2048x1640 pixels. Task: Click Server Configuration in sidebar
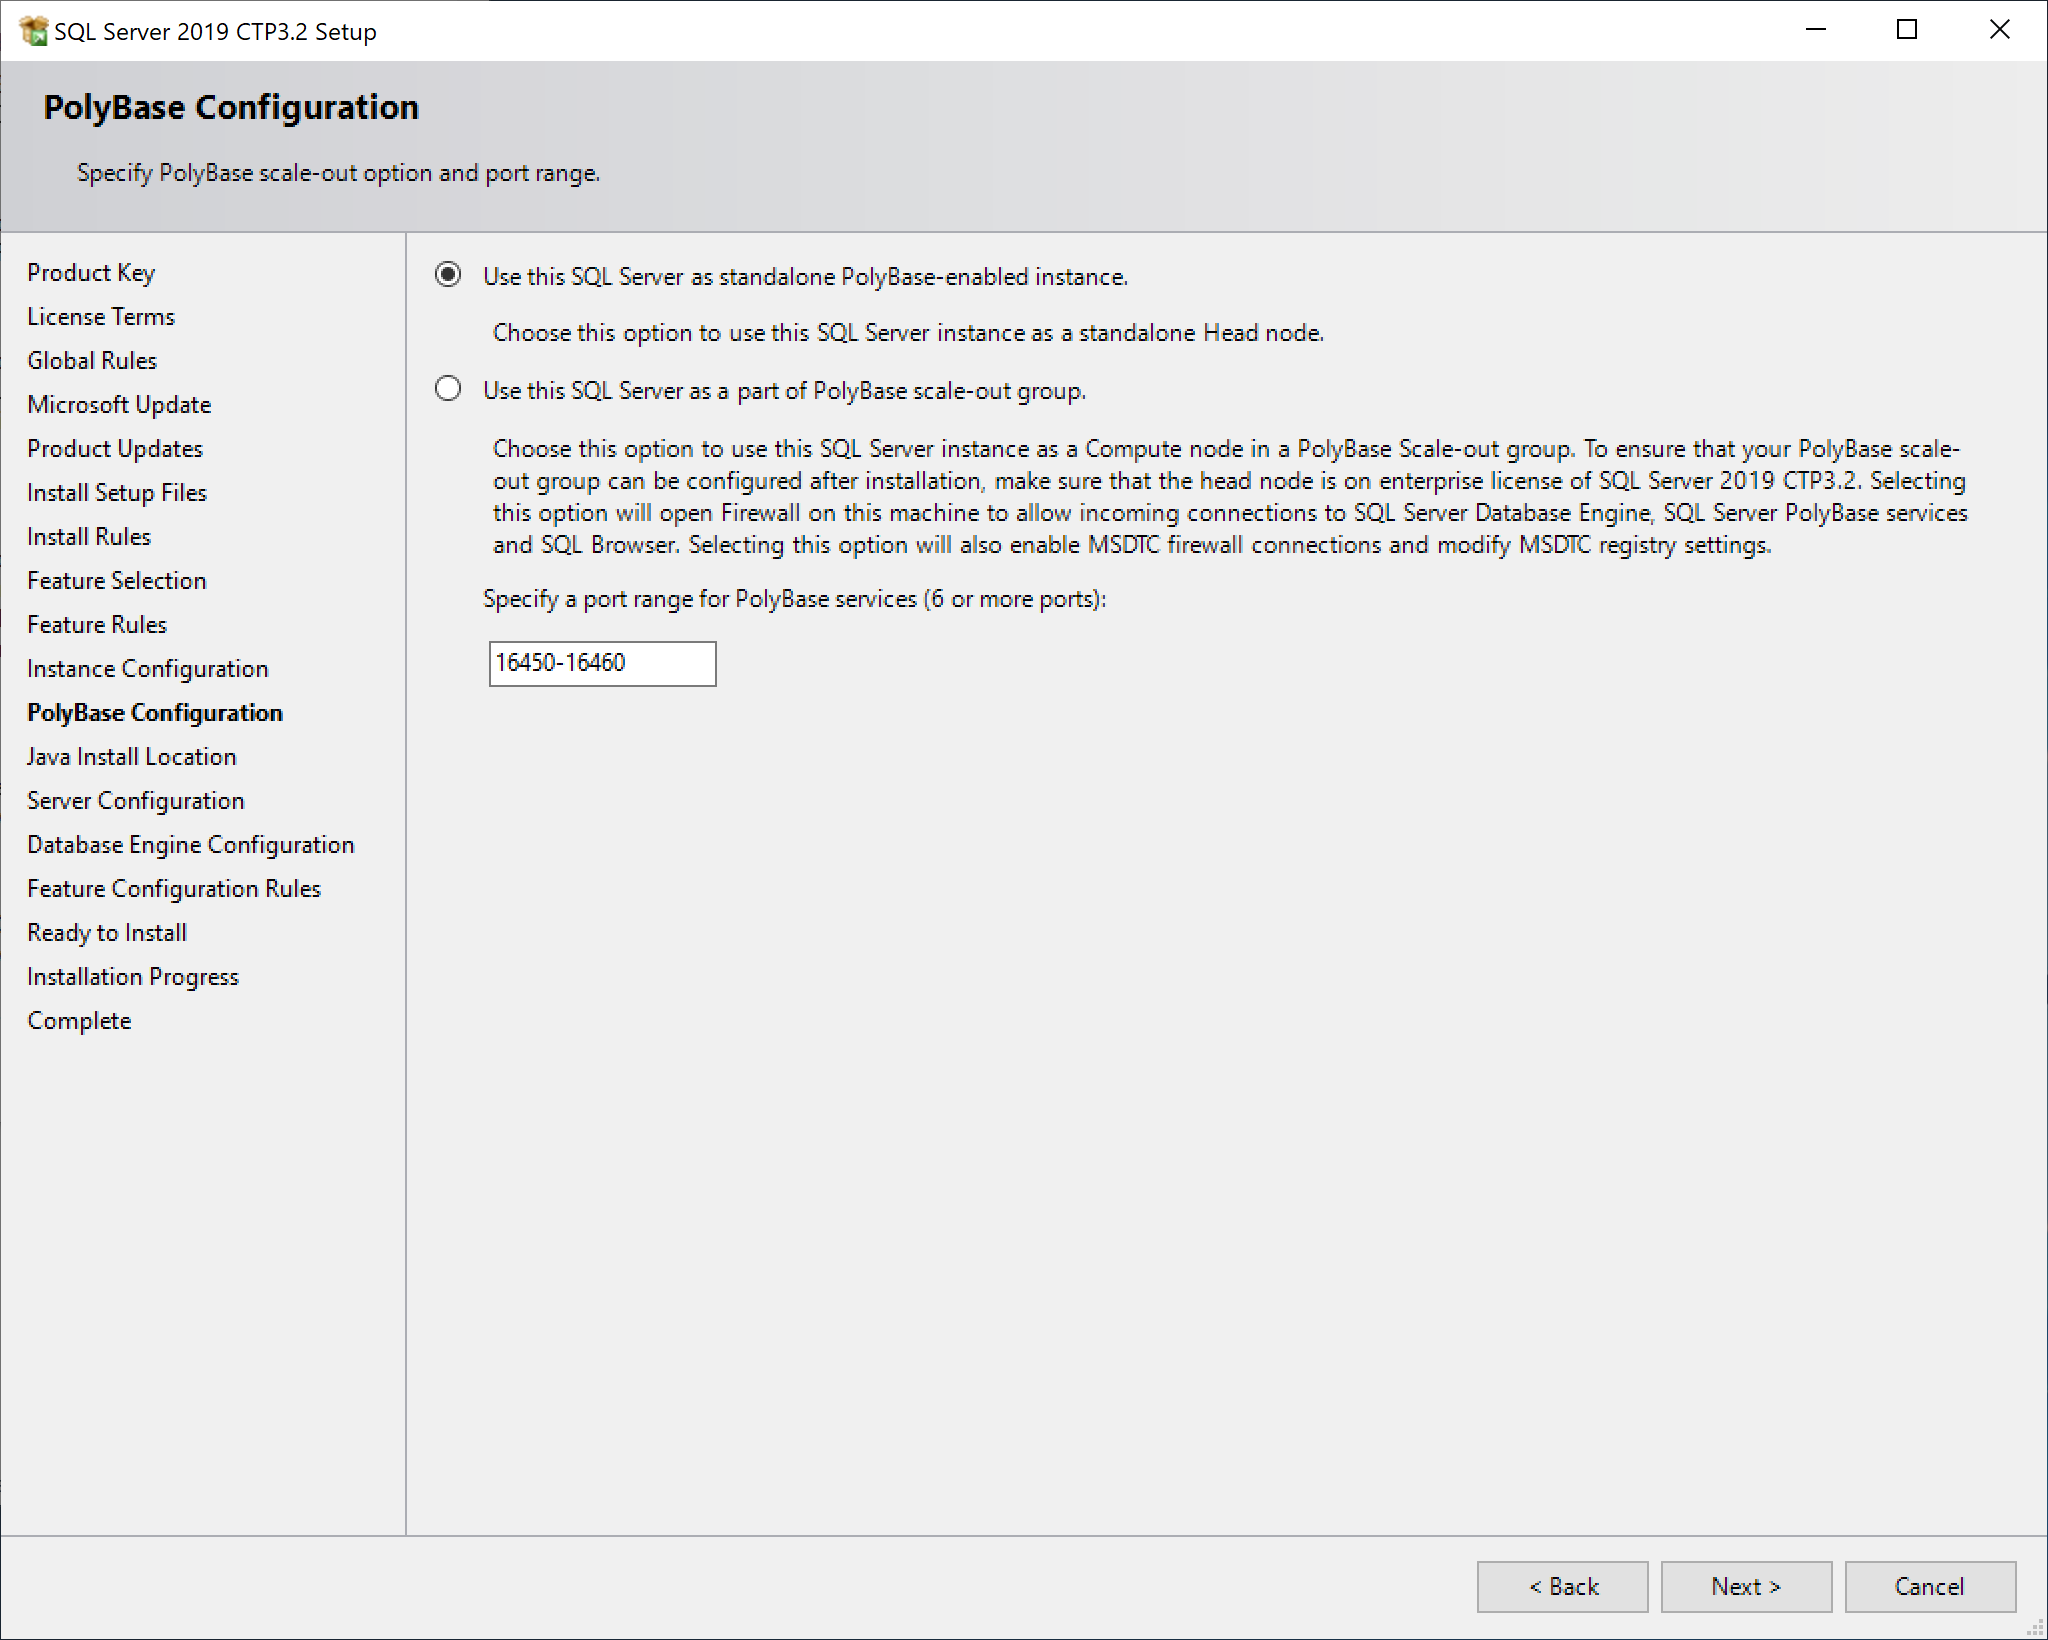click(136, 801)
